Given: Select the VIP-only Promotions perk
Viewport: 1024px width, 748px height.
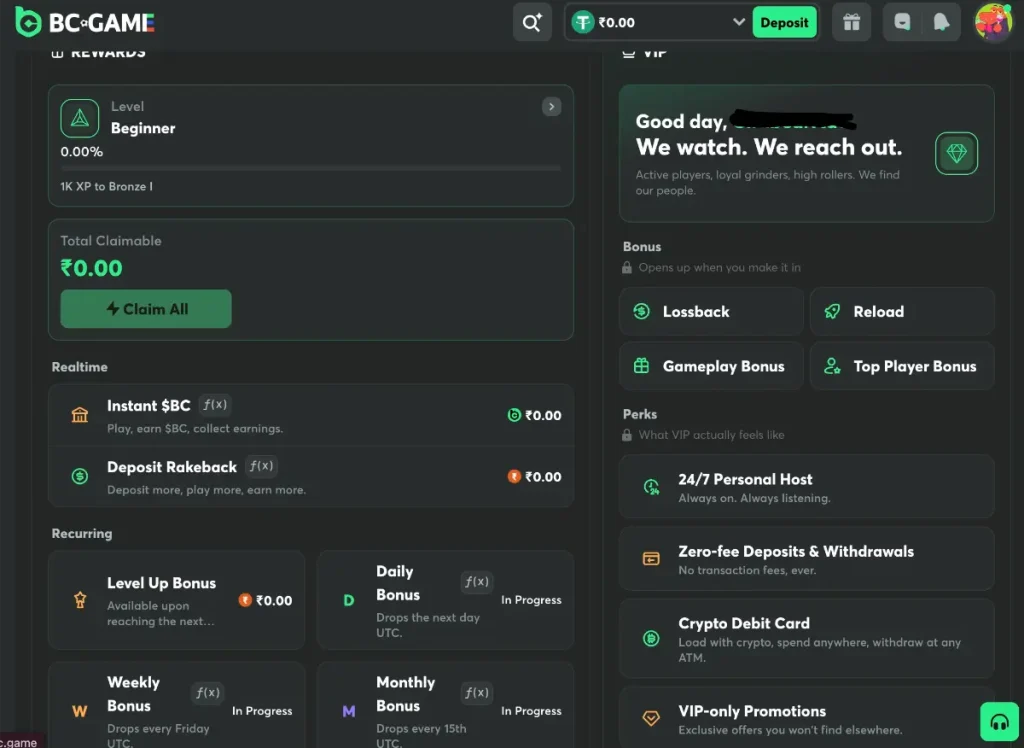Looking at the screenshot, I should tap(807, 717).
